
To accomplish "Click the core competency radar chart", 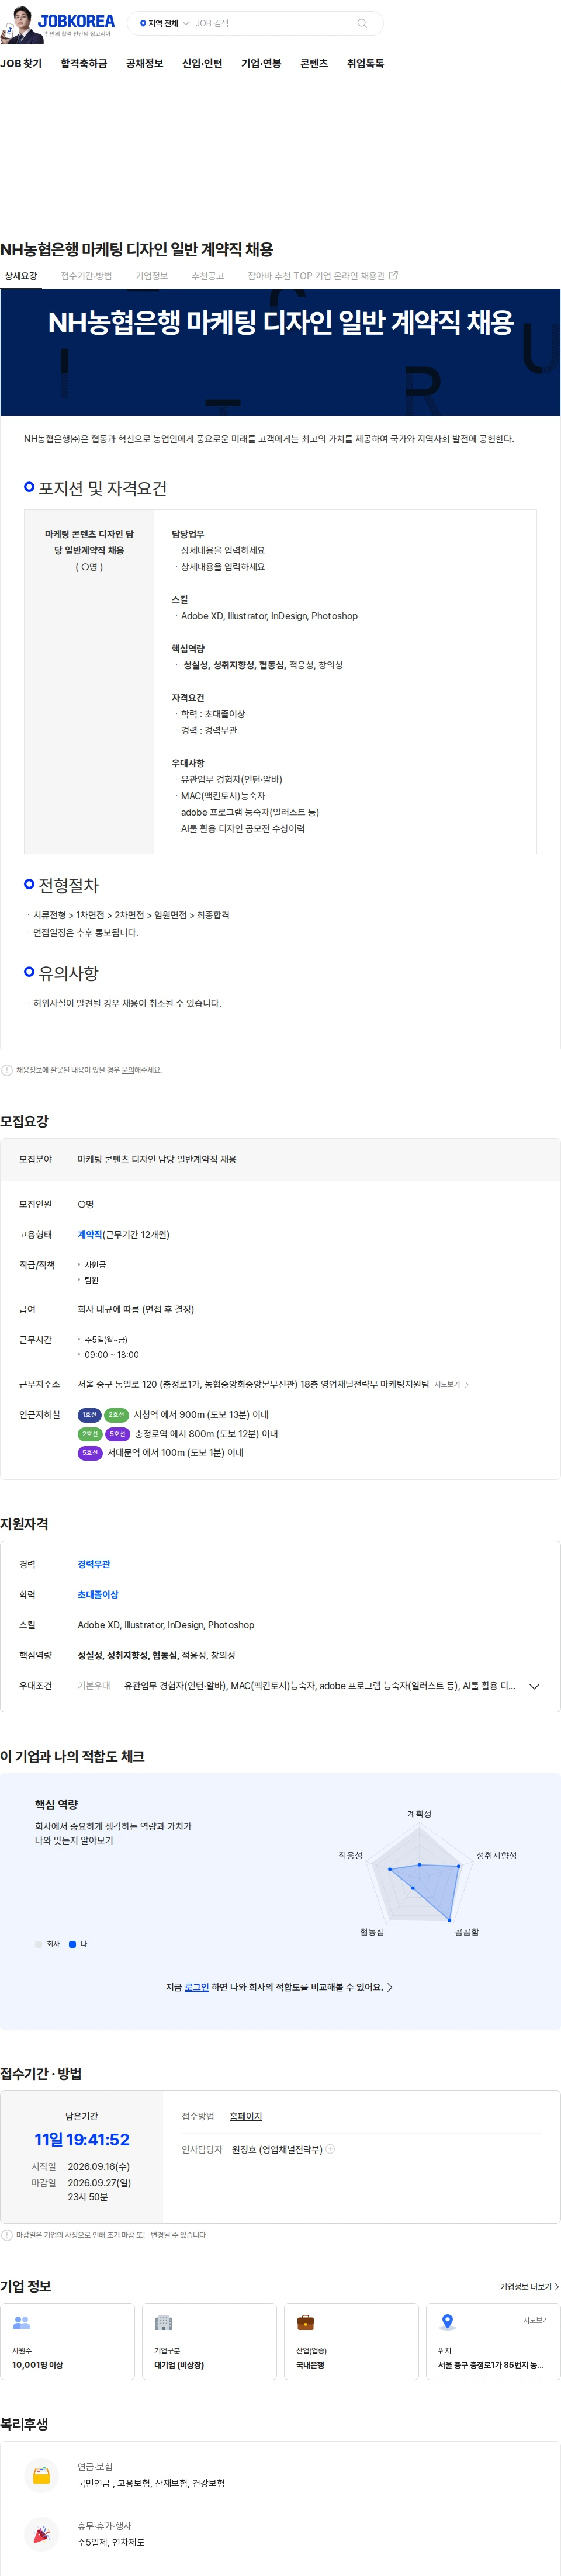I will (x=419, y=1873).
